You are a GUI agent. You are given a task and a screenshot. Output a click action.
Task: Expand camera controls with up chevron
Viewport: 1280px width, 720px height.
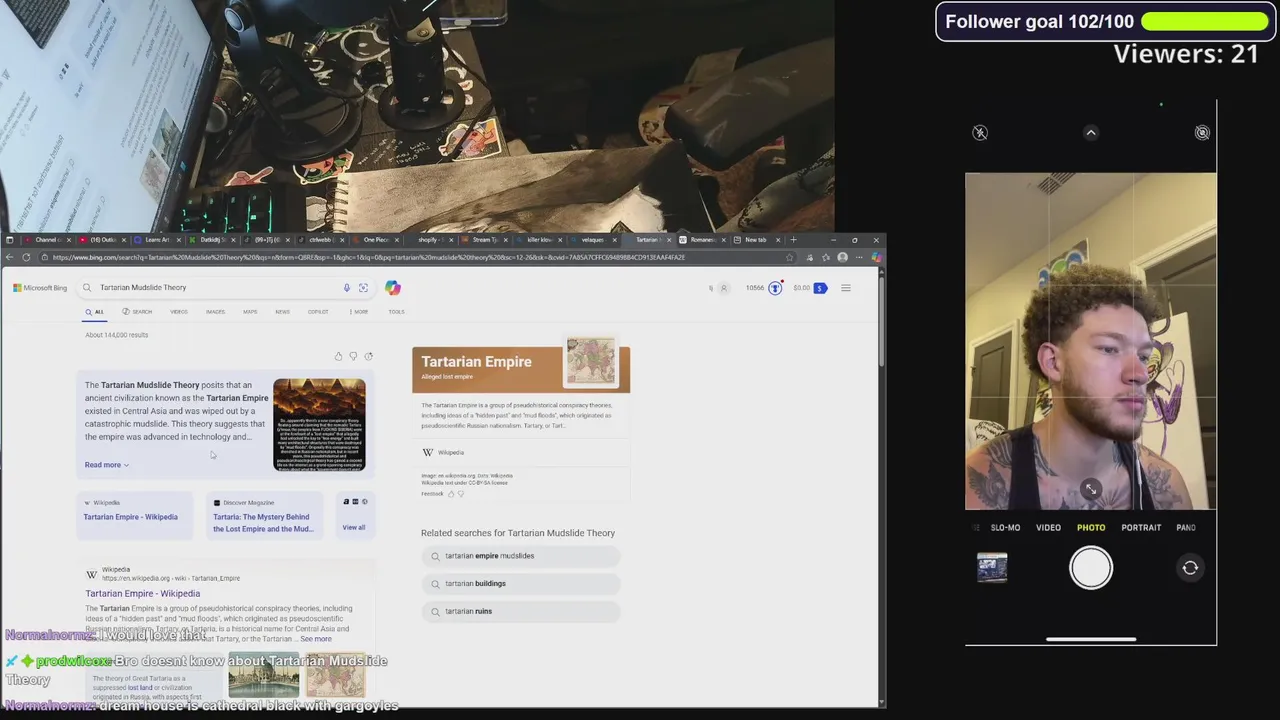pos(1091,133)
